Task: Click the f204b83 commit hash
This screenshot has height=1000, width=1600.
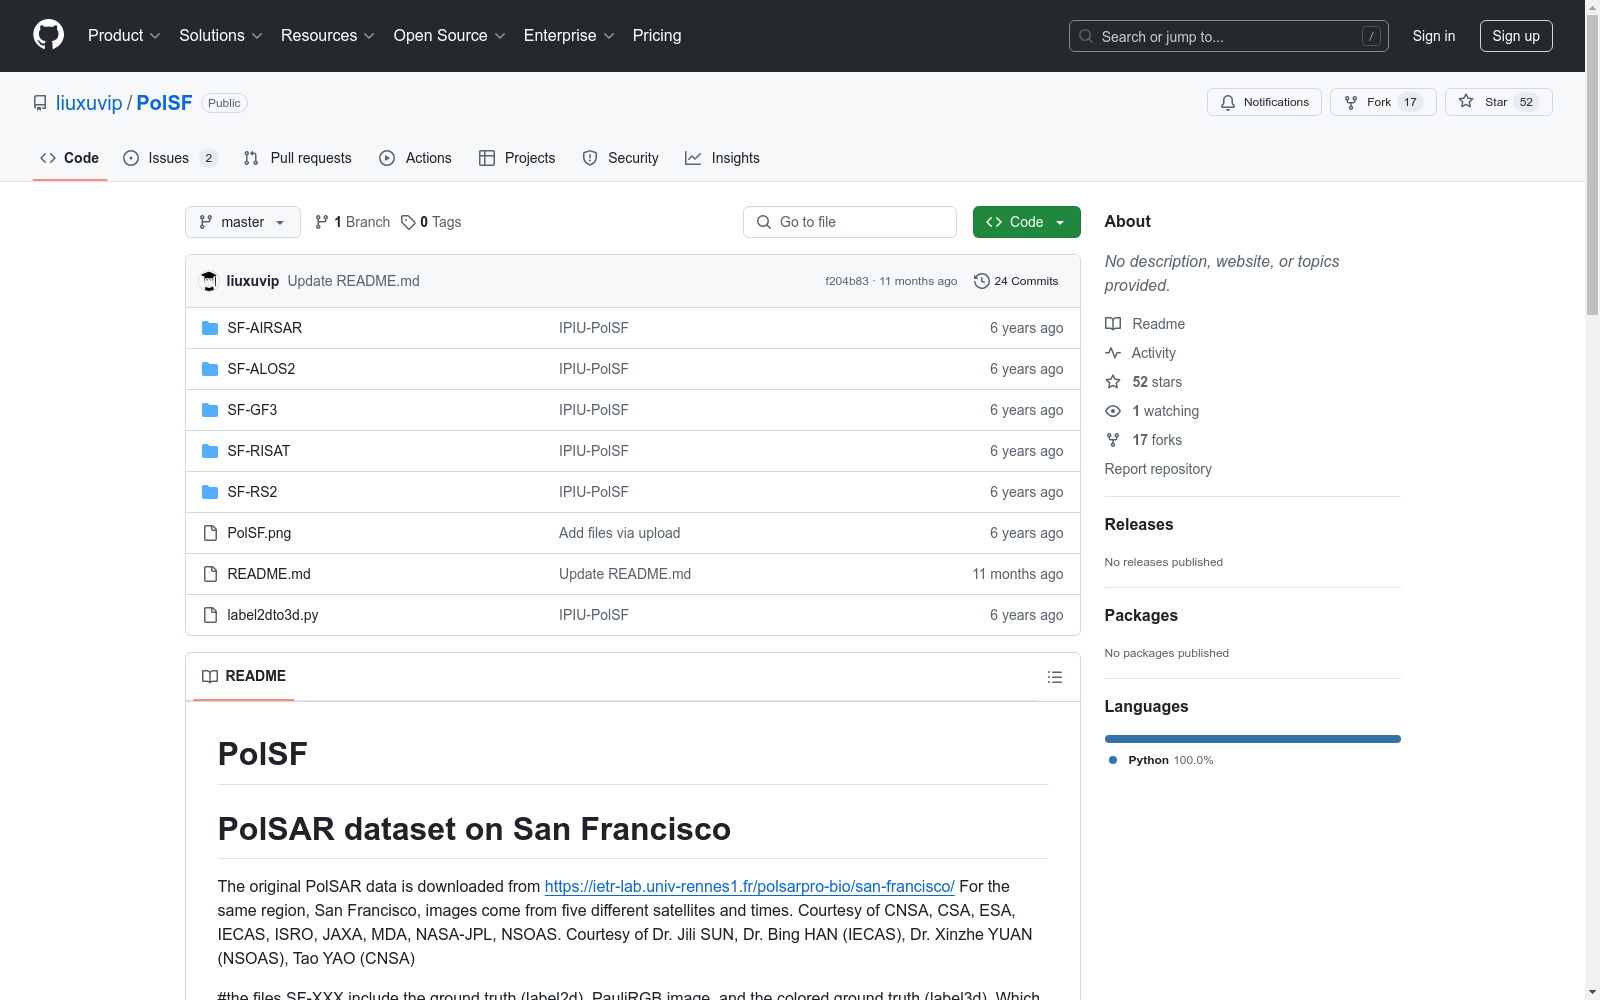Action: (847, 281)
